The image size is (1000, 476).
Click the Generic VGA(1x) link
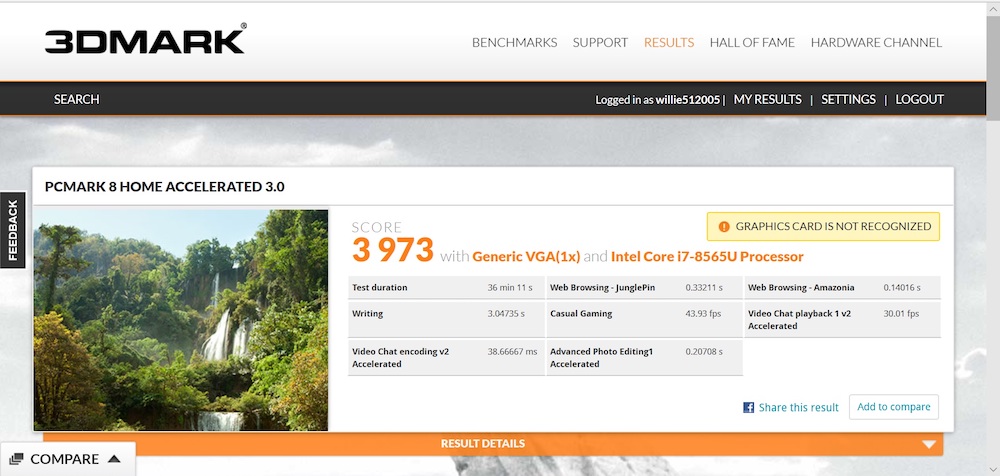[526, 256]
